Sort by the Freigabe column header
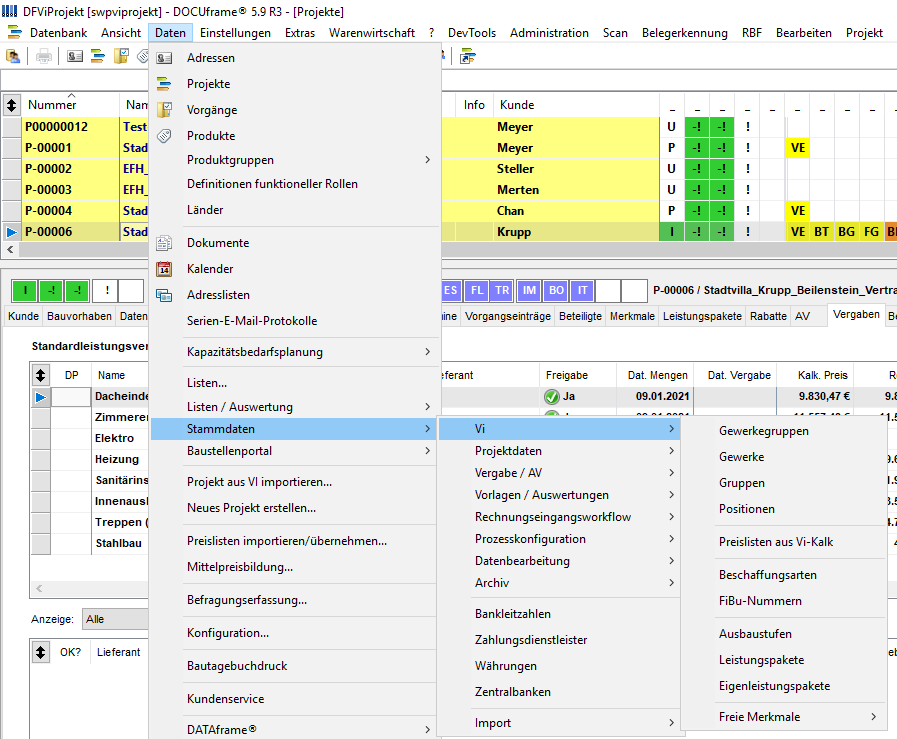Screen dimensions: 897x739 click(577, 375)
